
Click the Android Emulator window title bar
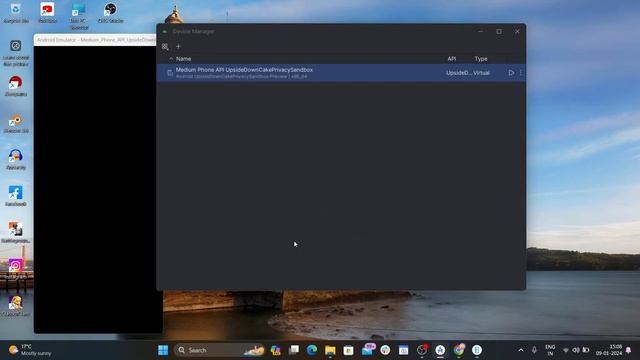96,40
